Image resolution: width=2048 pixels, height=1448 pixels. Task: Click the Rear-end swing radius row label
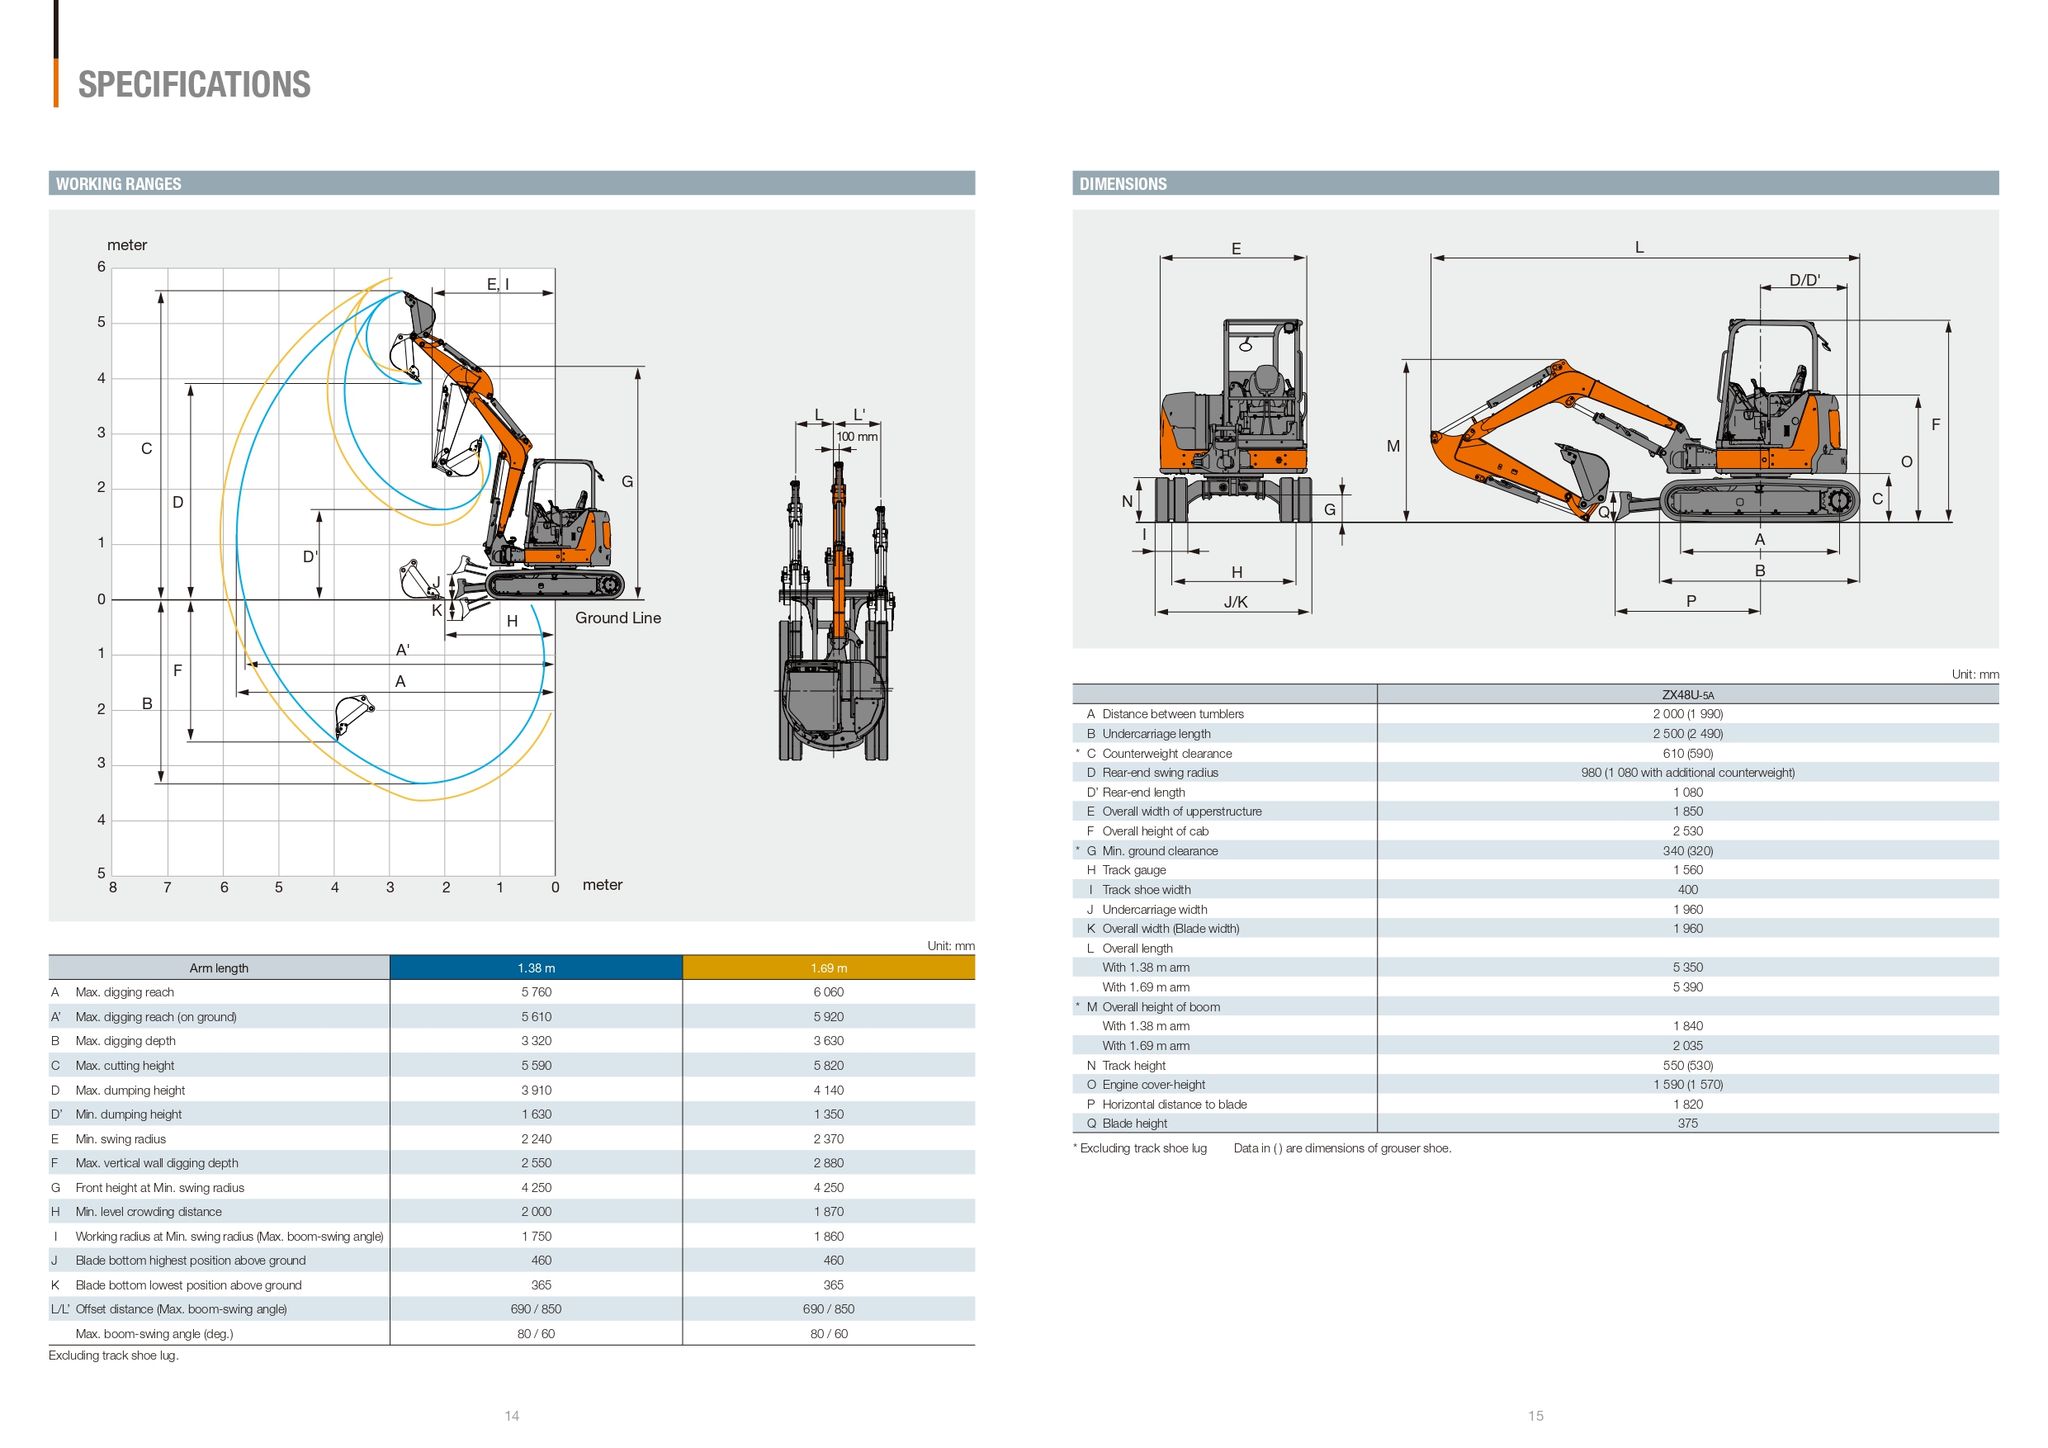click(1160, 773)
